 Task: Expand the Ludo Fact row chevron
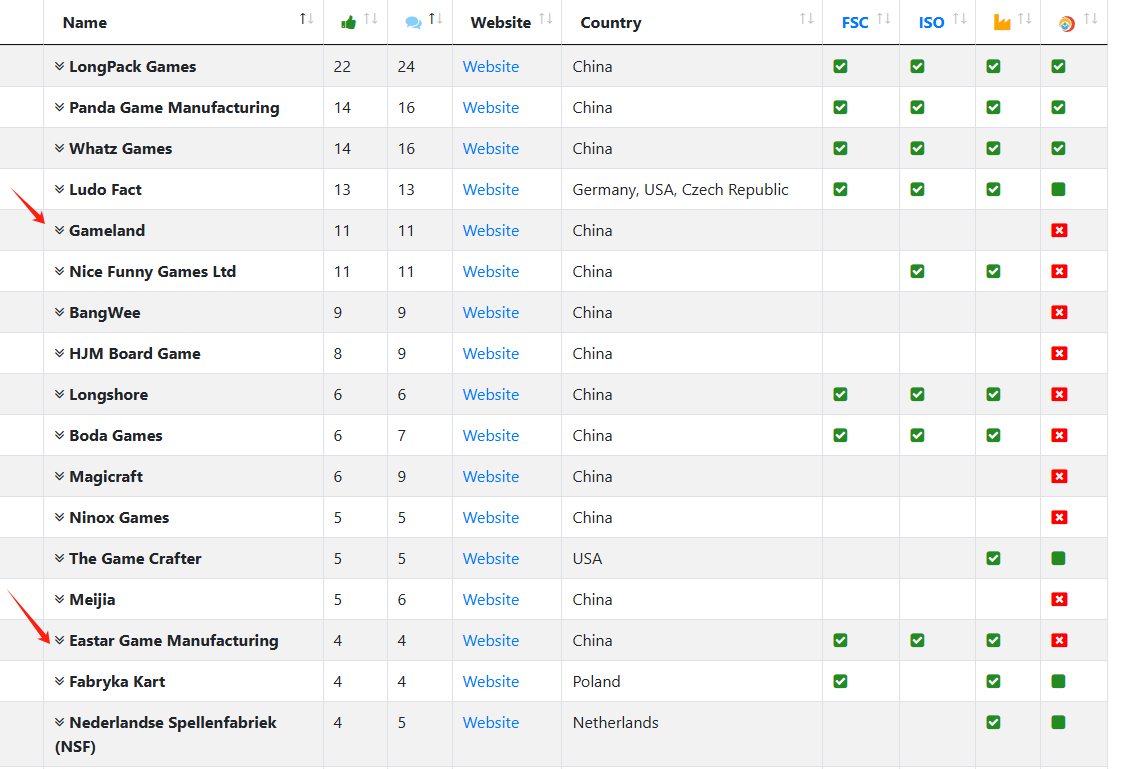pos(60,189)
